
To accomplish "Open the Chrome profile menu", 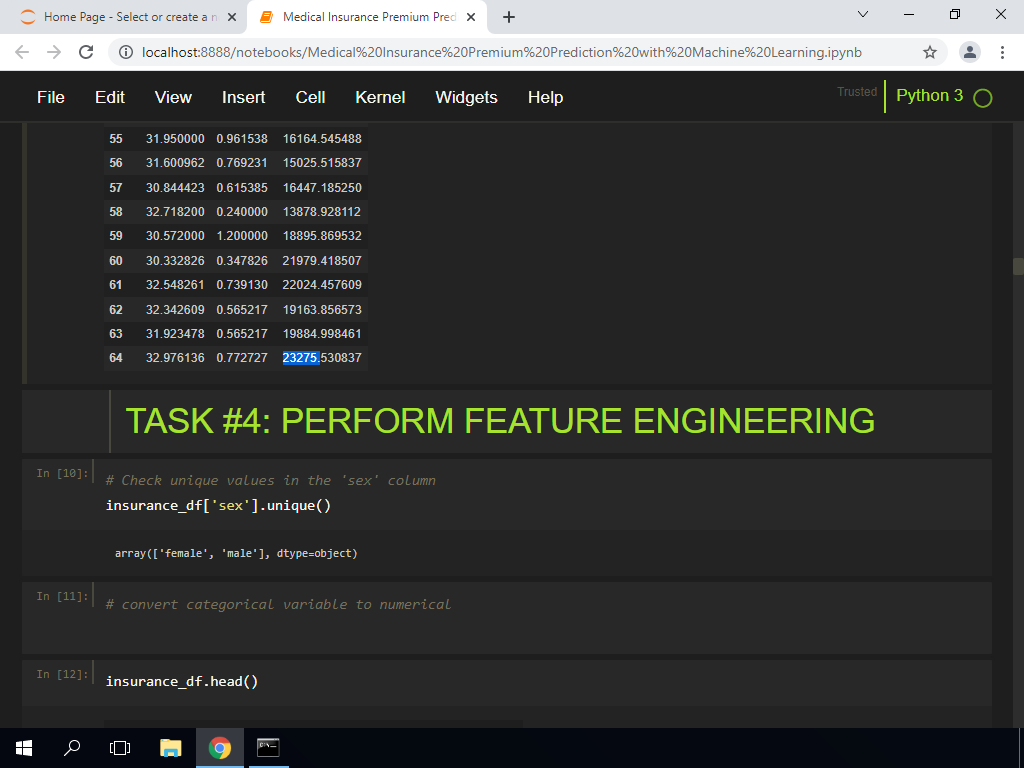I will [x=970, y=52].
